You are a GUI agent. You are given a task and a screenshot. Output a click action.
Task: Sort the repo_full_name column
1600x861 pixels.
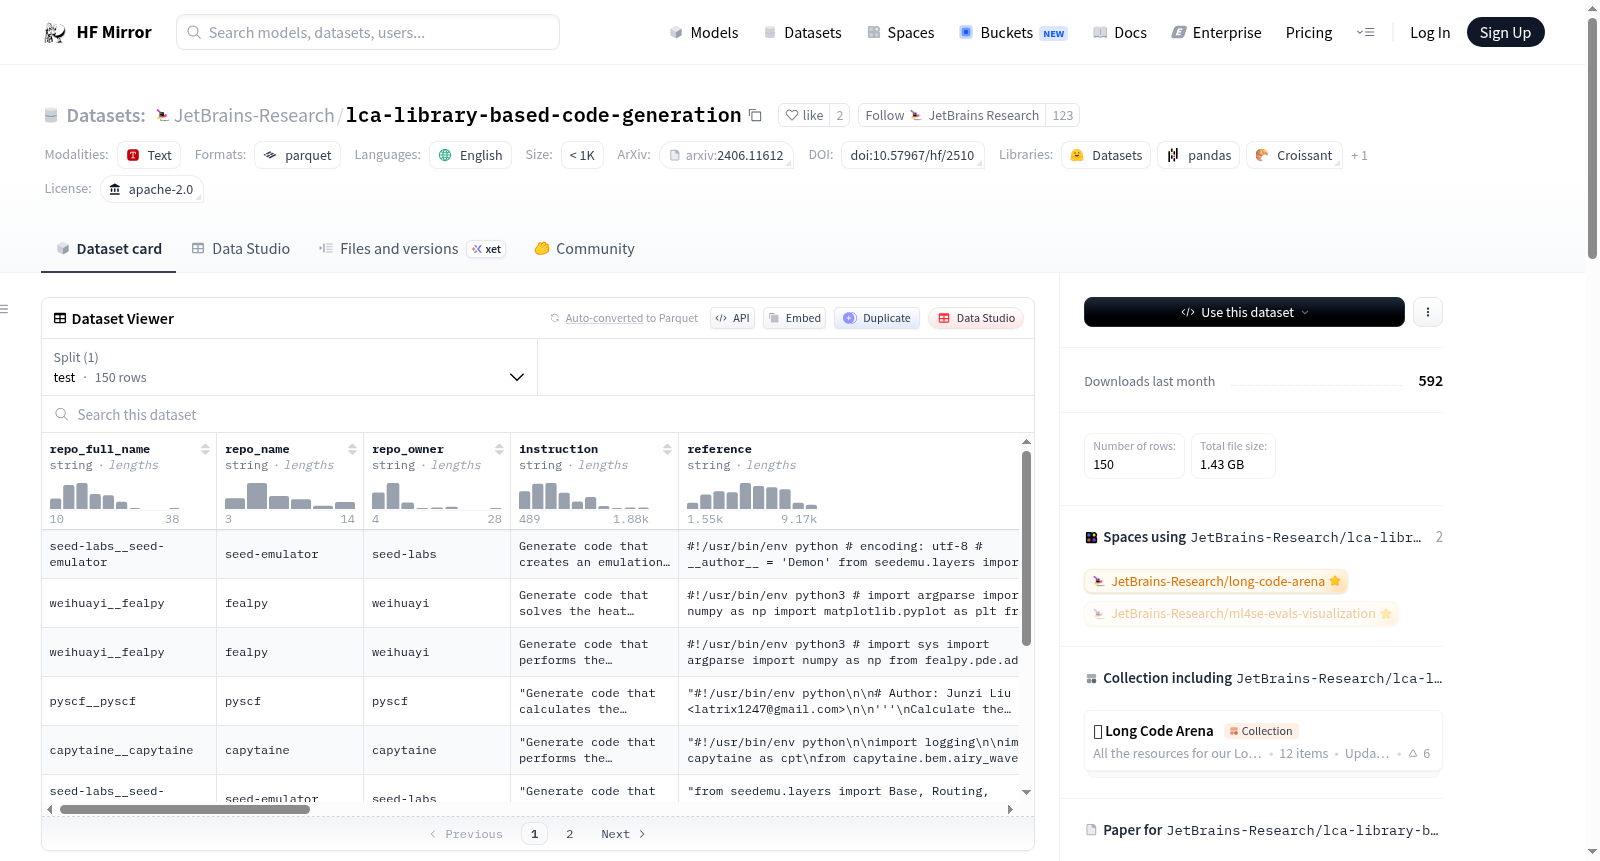tap(205, 449)
